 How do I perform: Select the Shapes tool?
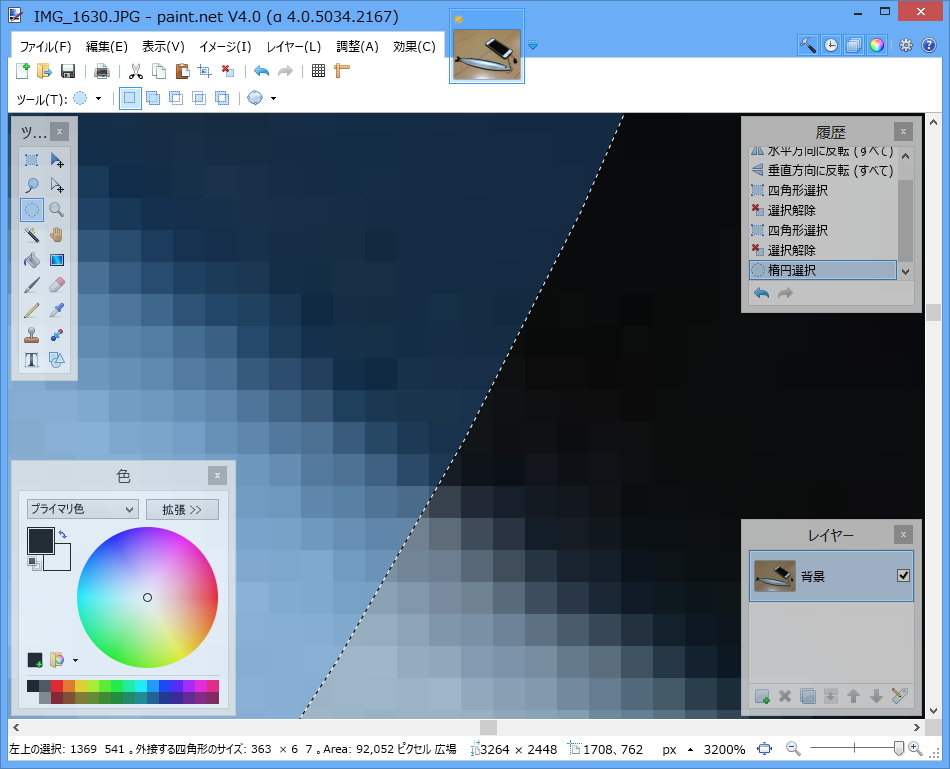coord(57,360)
